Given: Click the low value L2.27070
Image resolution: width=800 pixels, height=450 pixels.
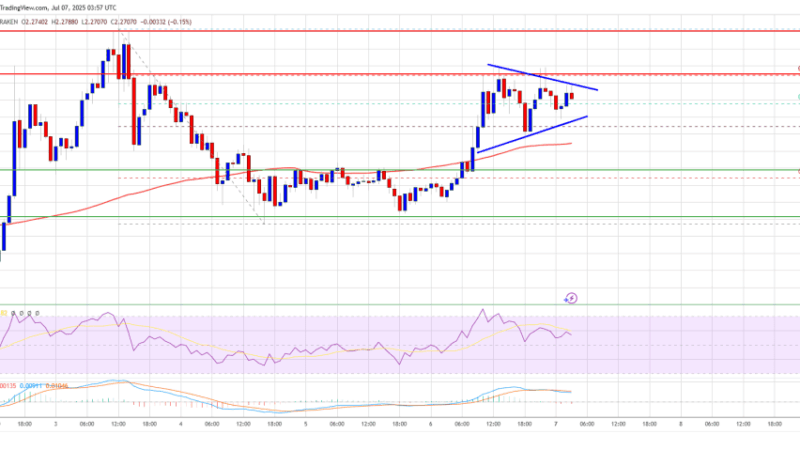Looking at the screenshot, I should point(94,22).
